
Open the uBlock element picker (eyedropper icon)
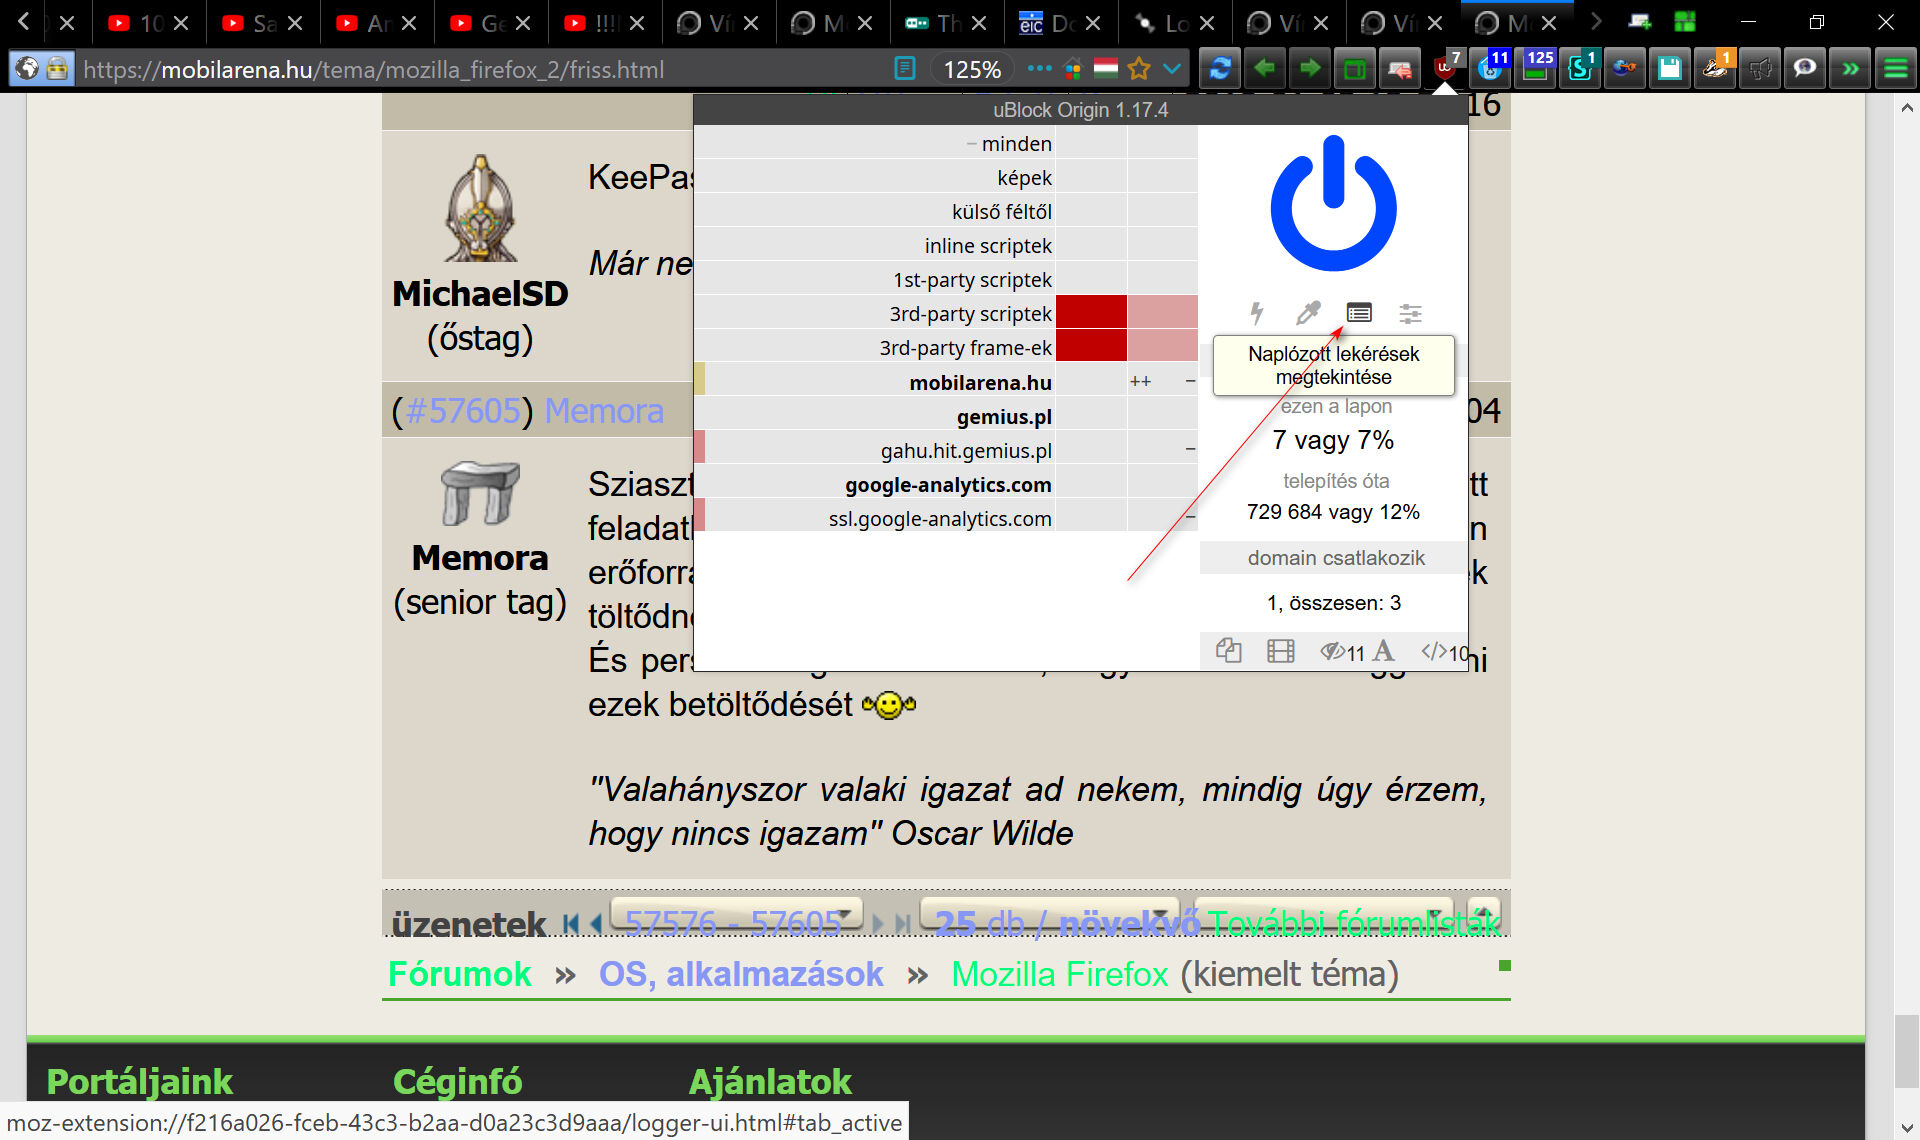point(1307,313)
